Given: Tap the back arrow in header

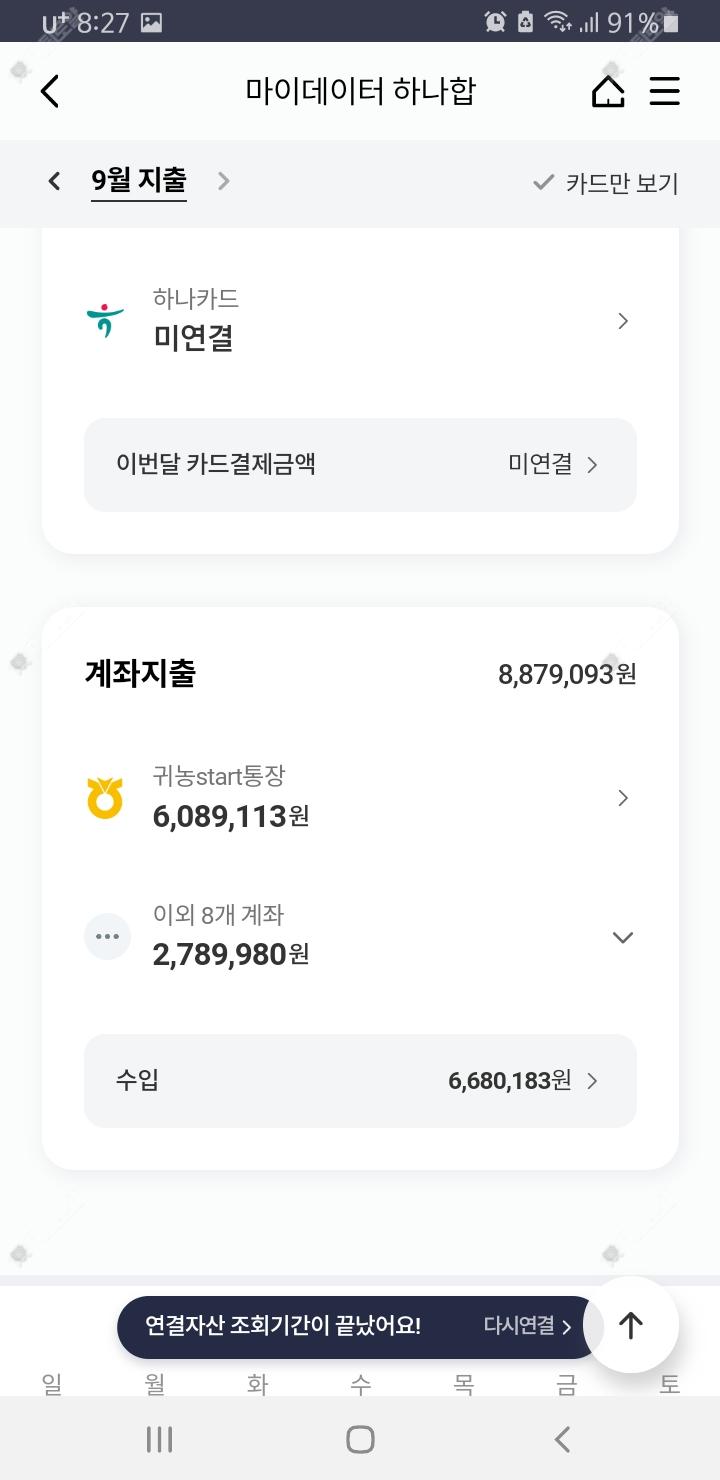Looking at the screenshot, I should click(x=50, y=91).
